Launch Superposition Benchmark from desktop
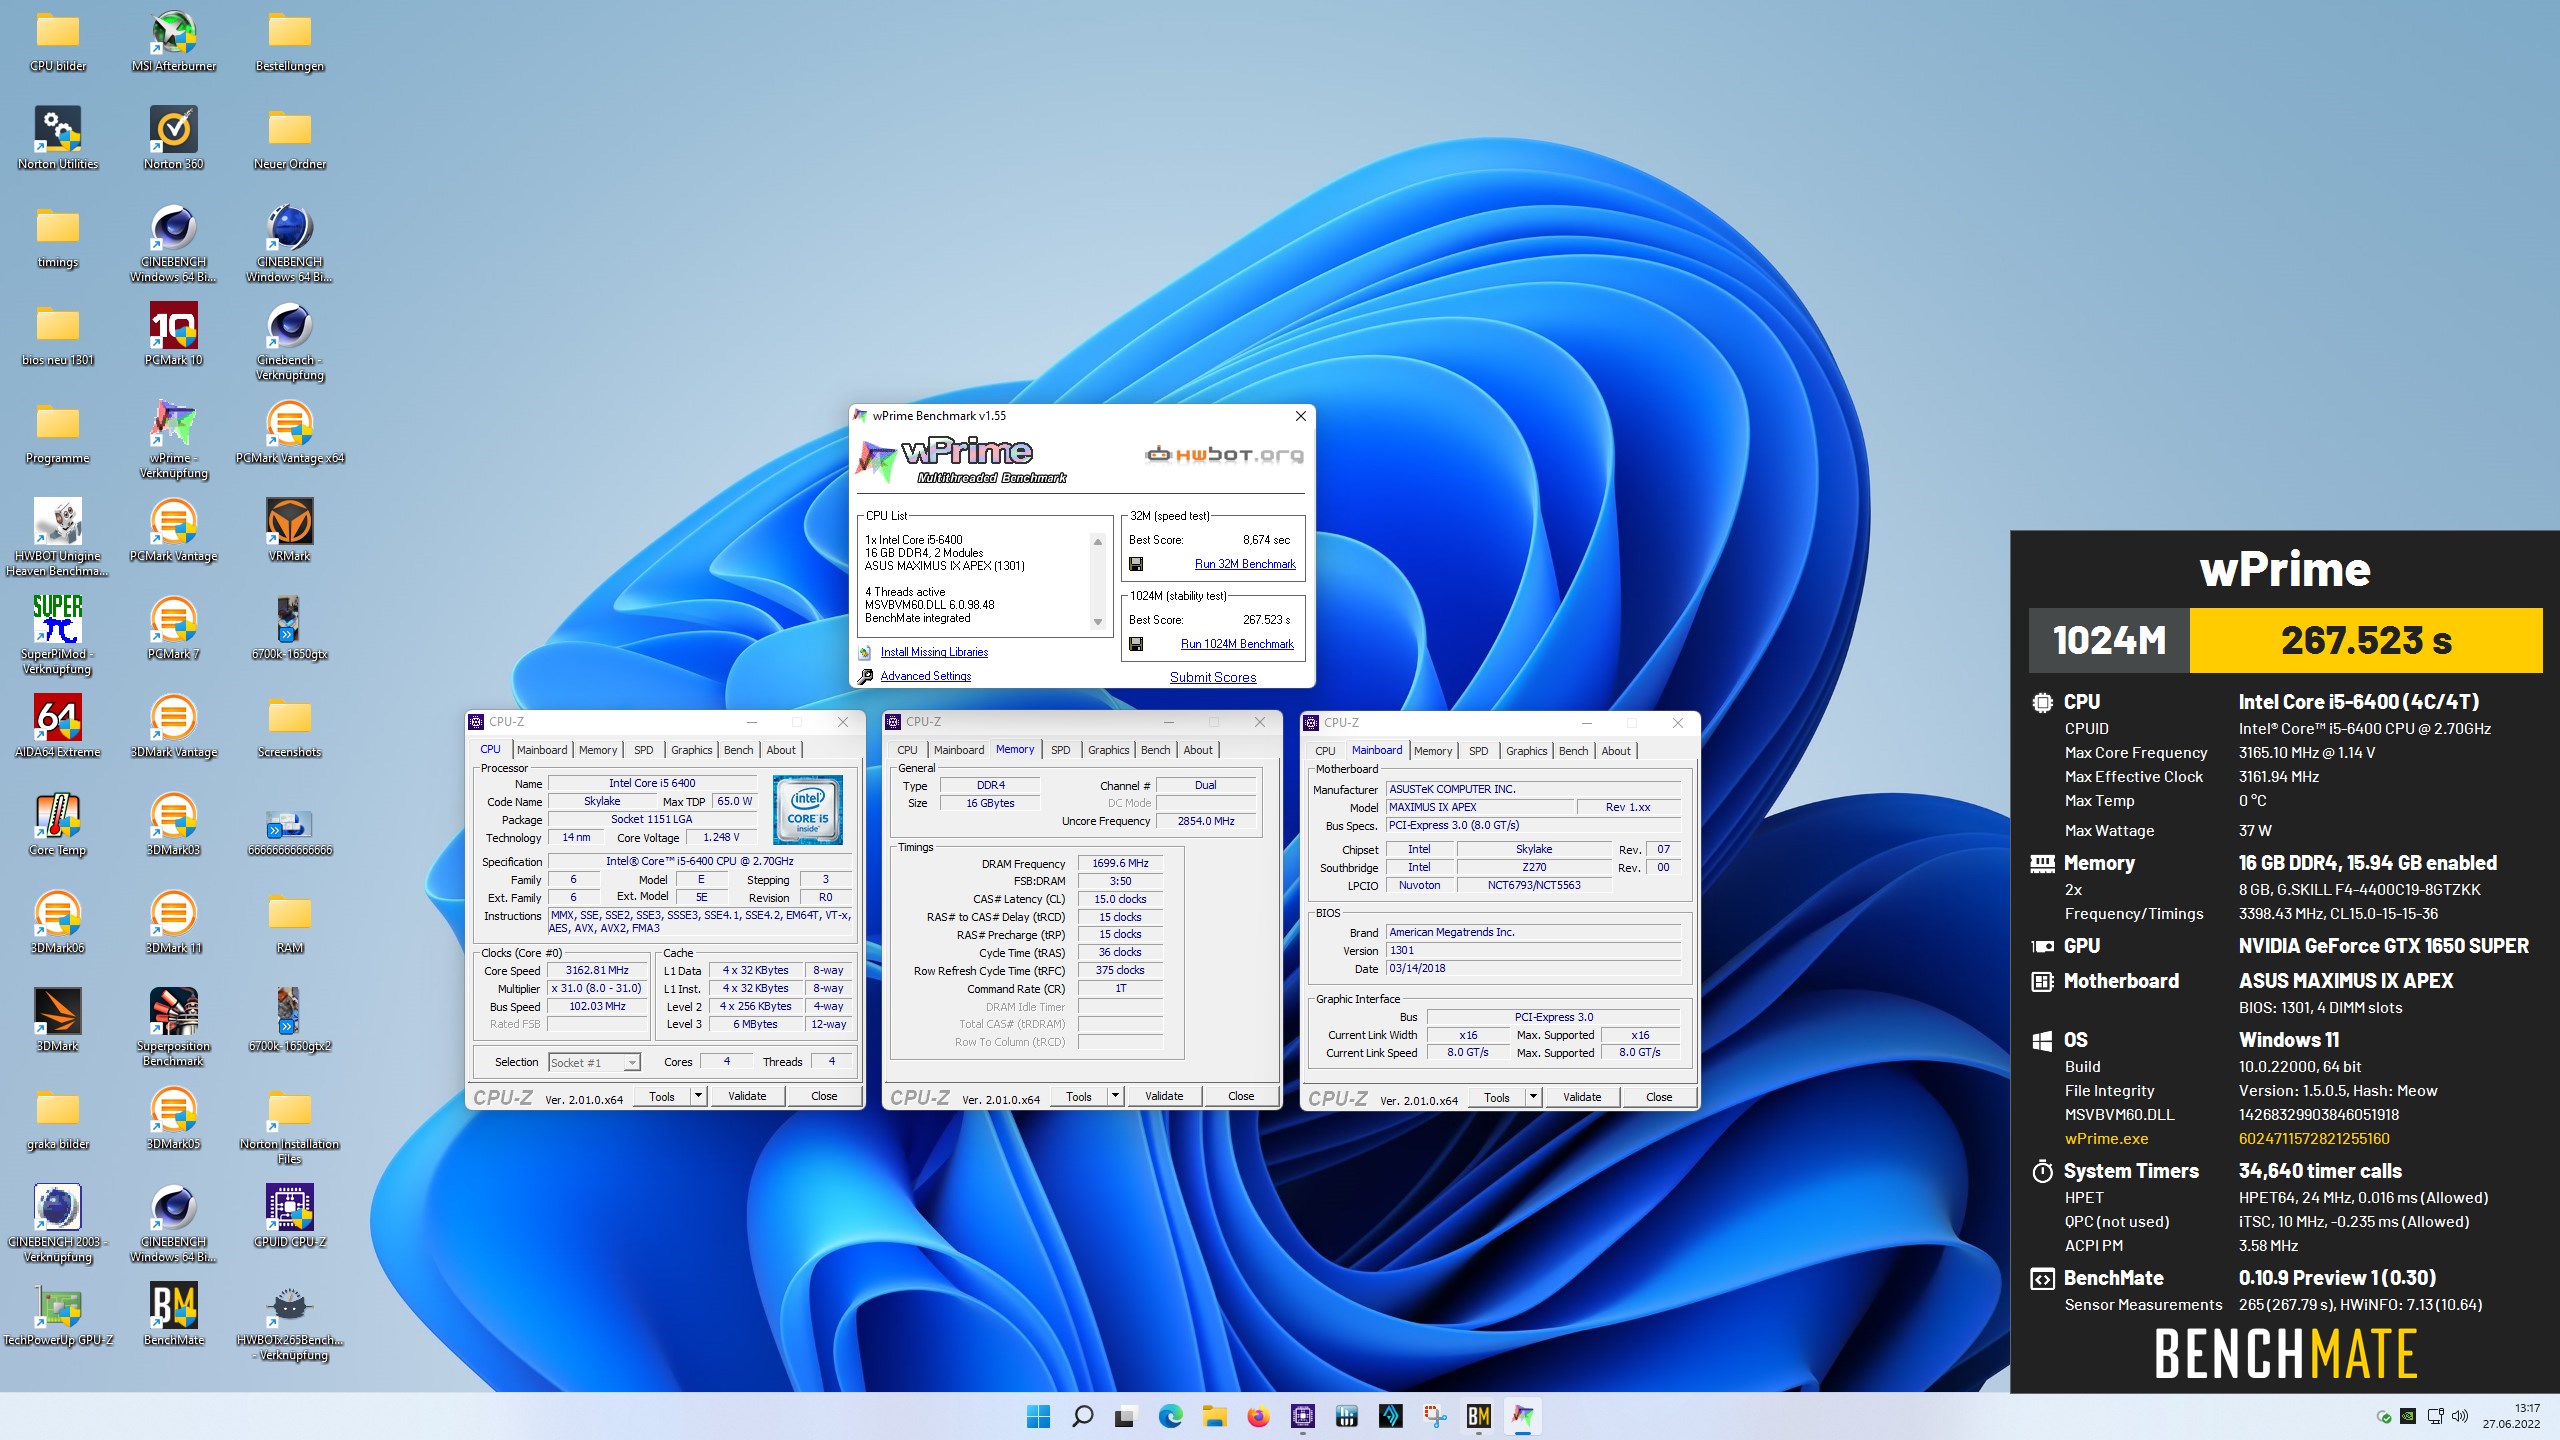The width and height of the screenshot is (2560, 1440). pyautogui.click(x=173, y=1029)
